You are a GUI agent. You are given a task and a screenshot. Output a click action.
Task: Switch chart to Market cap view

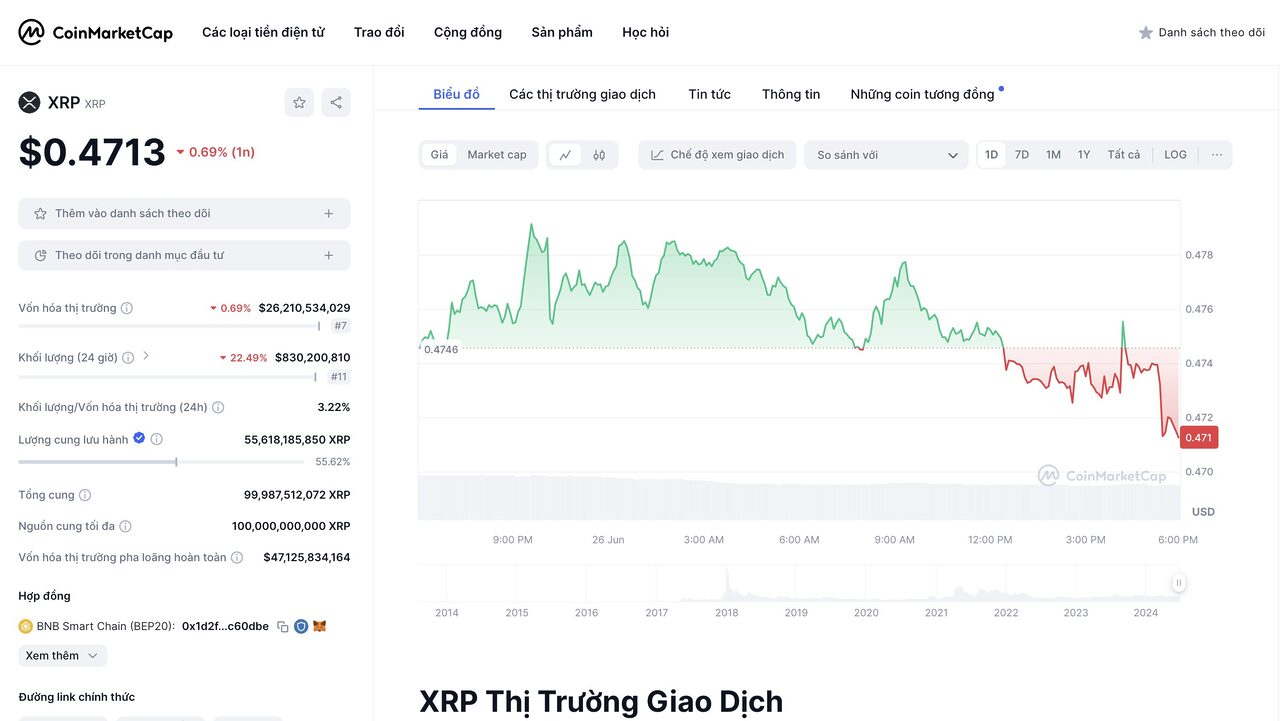pos(497,155)
